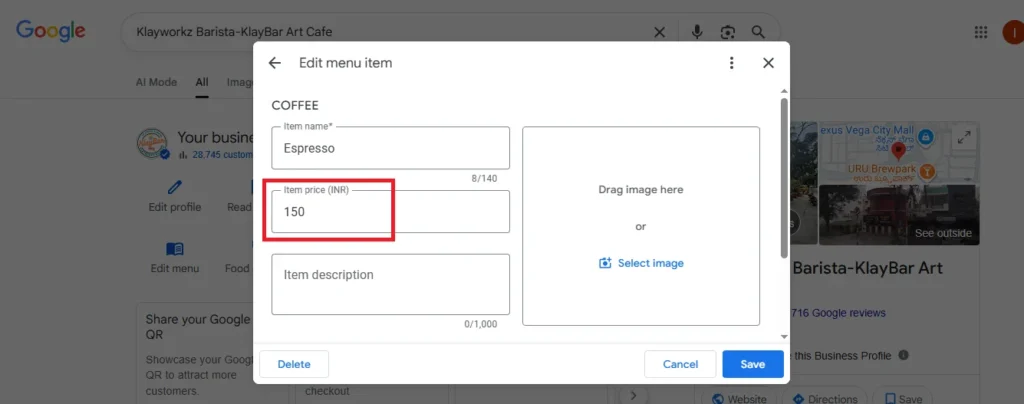Go to the Google logo home
Viewport: 1024px width, 404px height.
tap(51, 31)
